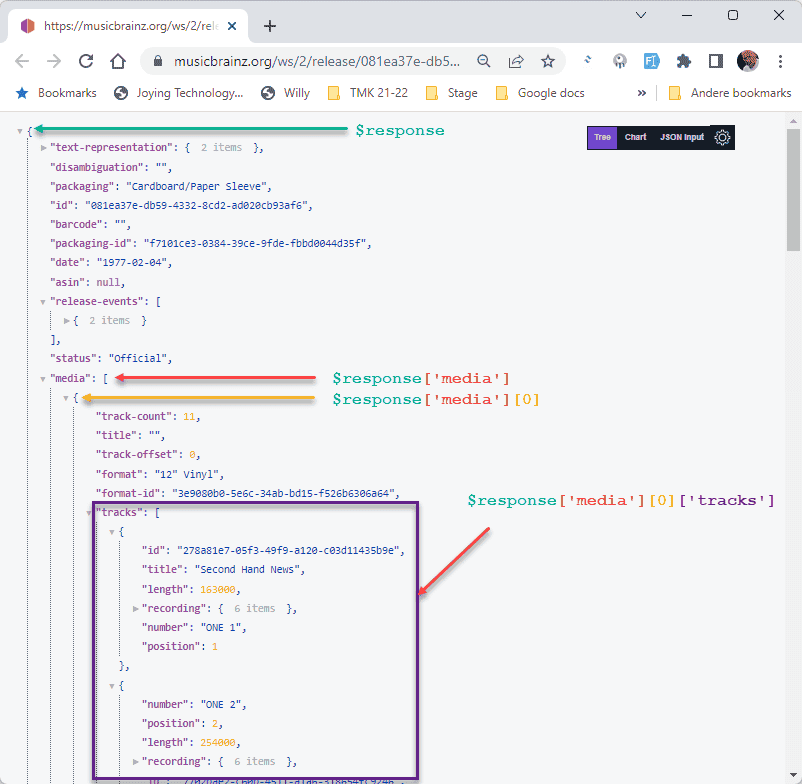The image size is (805, 784).
Task: Click the packaging-id value f7101ce3
Action: pyautogui.click(x=255, y=243)
